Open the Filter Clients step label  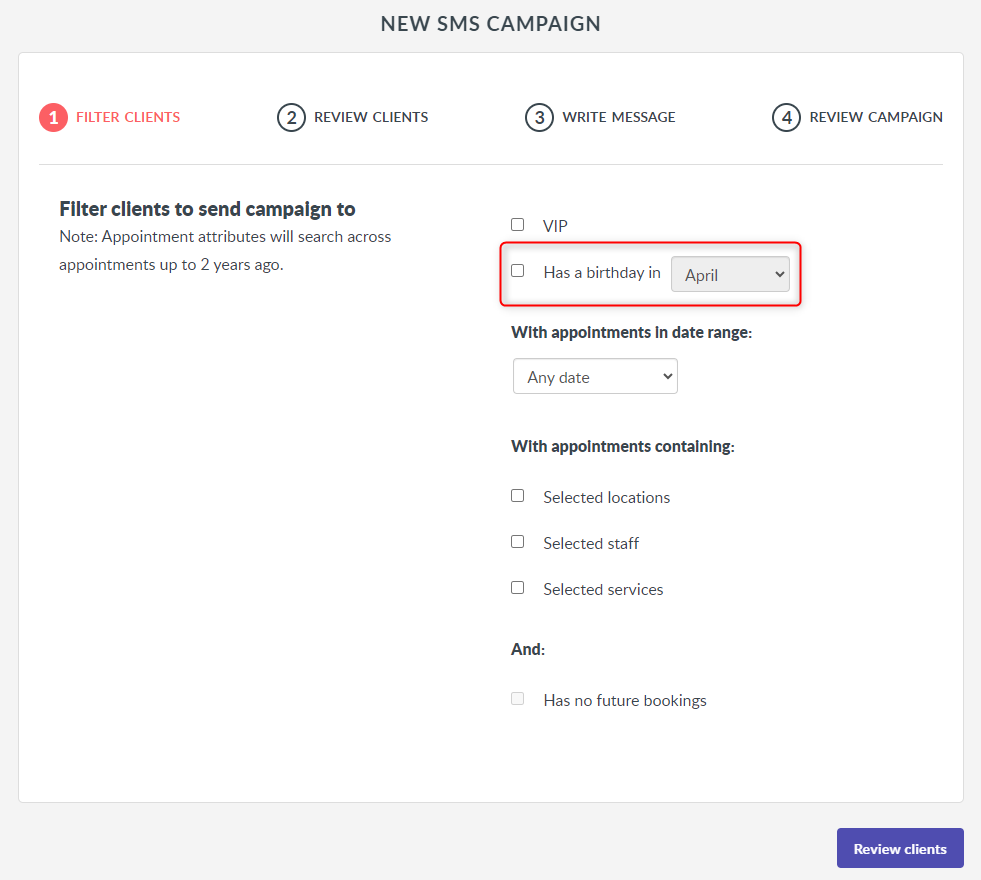pyautogui.click(x=128, y=118)
